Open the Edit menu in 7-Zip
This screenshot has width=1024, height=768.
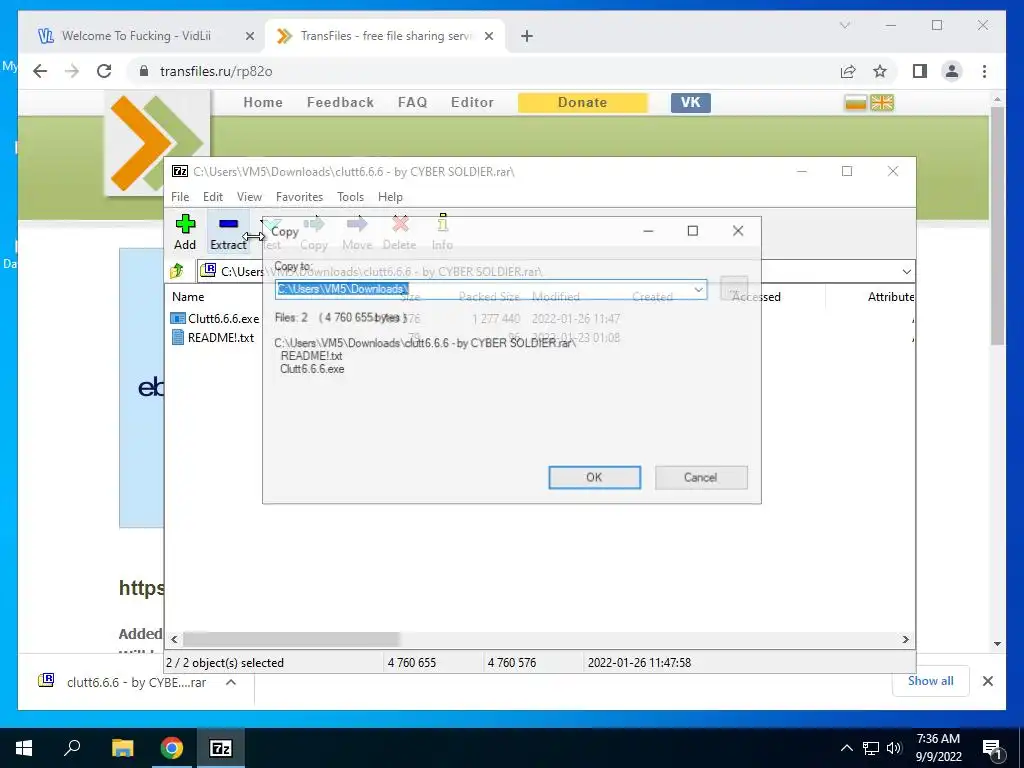click(x=212, y=197)
